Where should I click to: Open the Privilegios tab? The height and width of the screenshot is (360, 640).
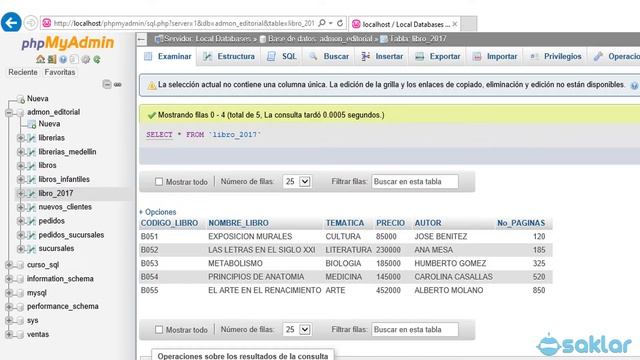click(556, 56)
